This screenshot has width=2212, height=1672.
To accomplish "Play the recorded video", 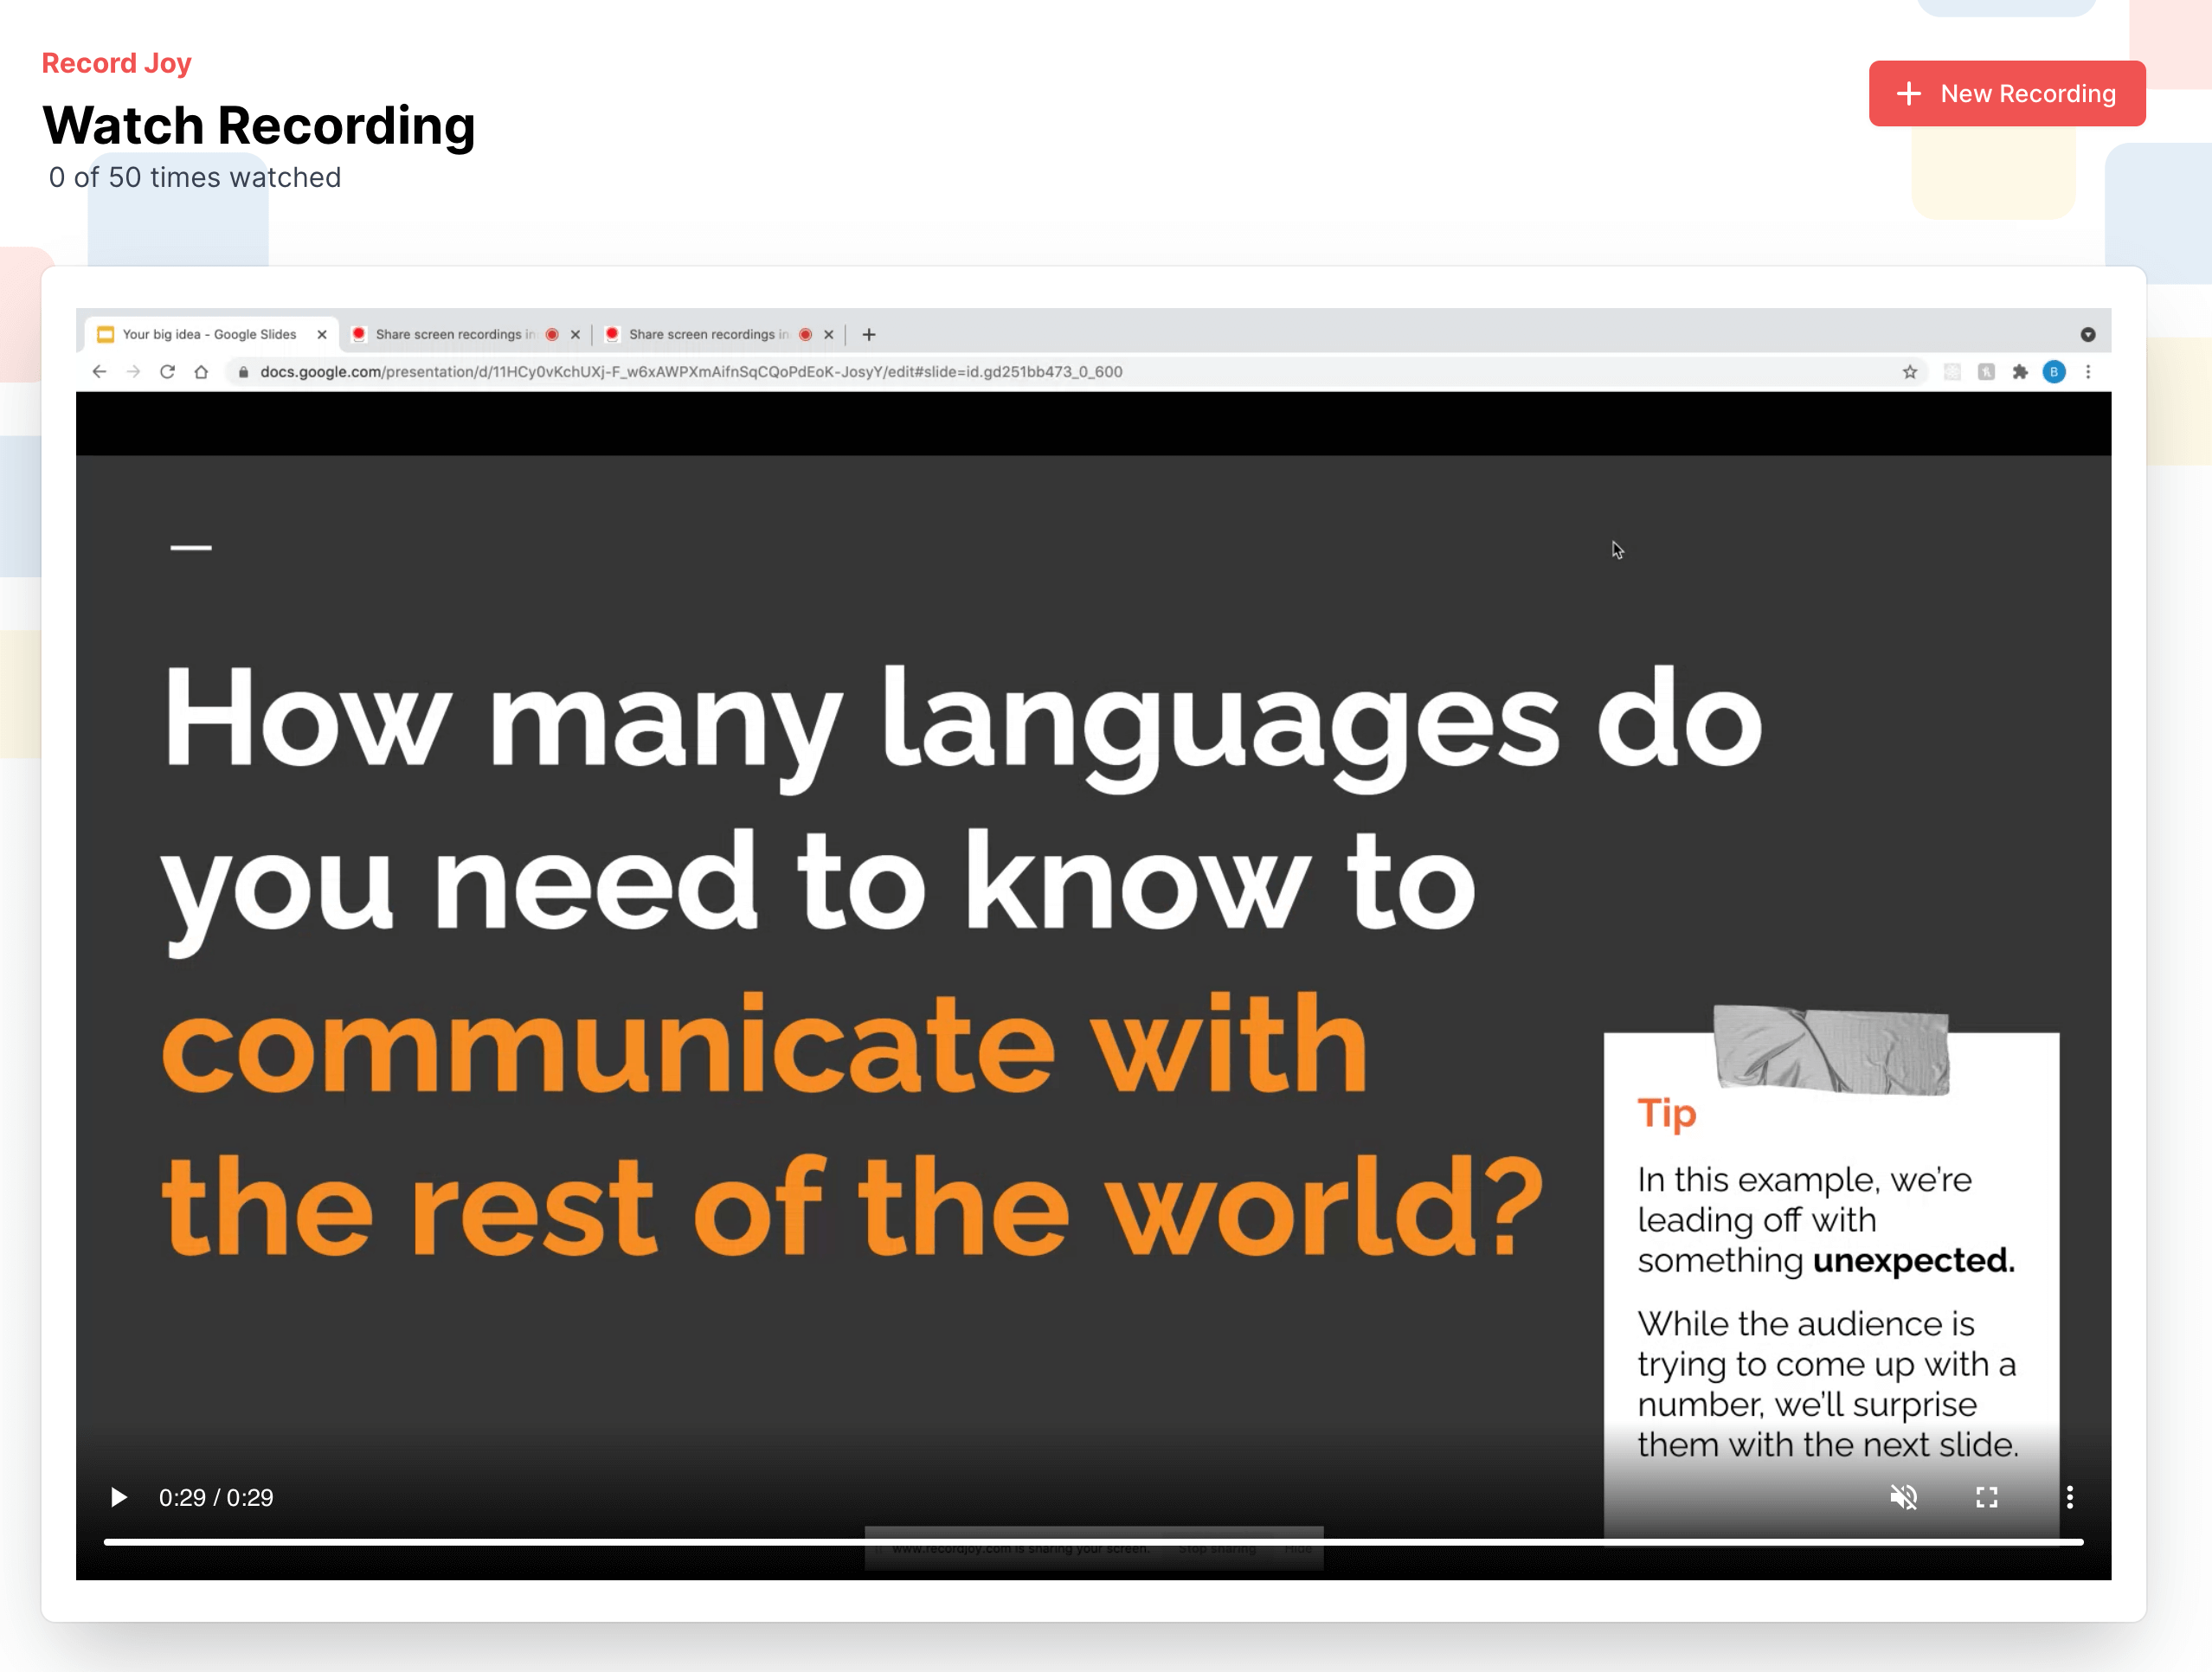I will click(118, 1497).
